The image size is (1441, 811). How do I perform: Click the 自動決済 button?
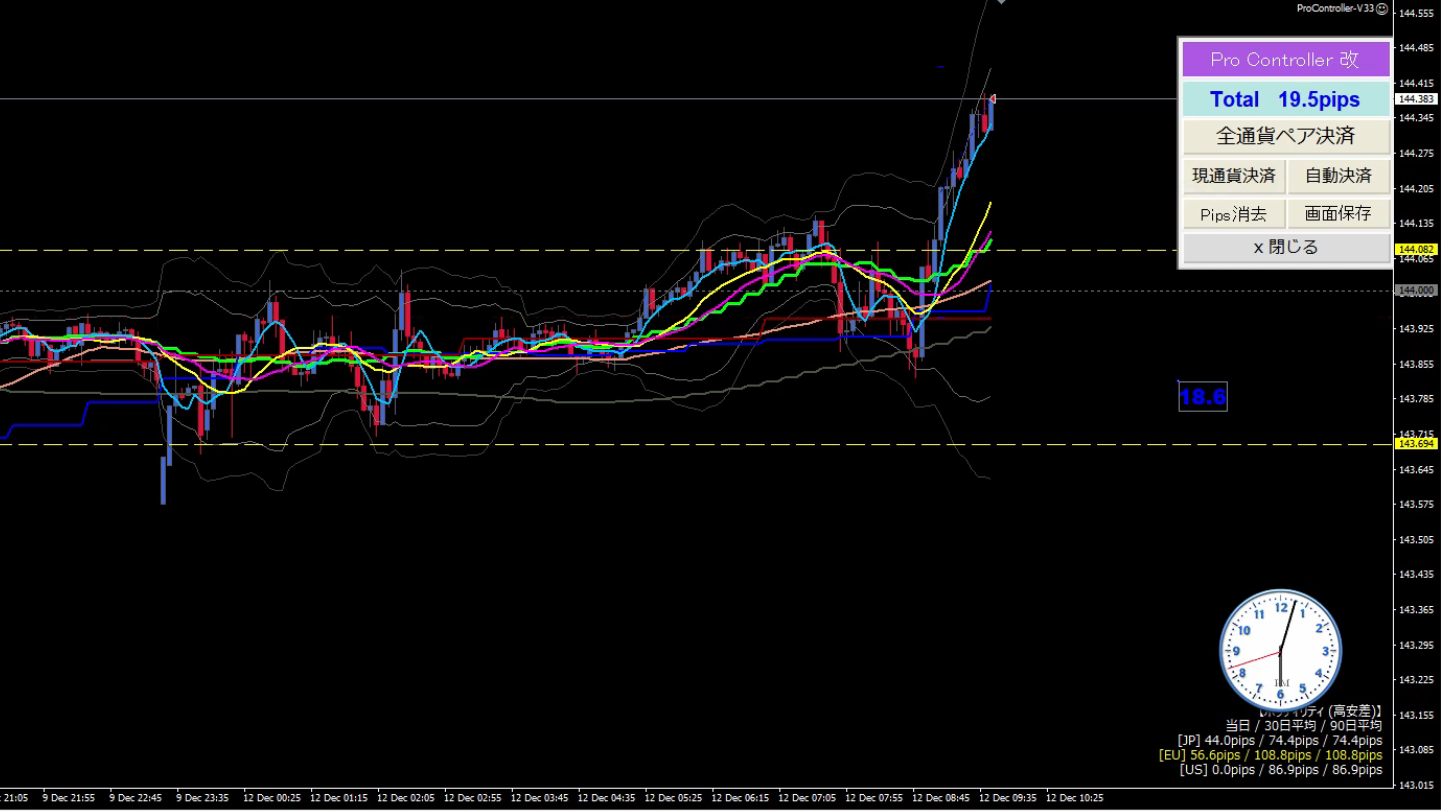tap(1339, 176)
